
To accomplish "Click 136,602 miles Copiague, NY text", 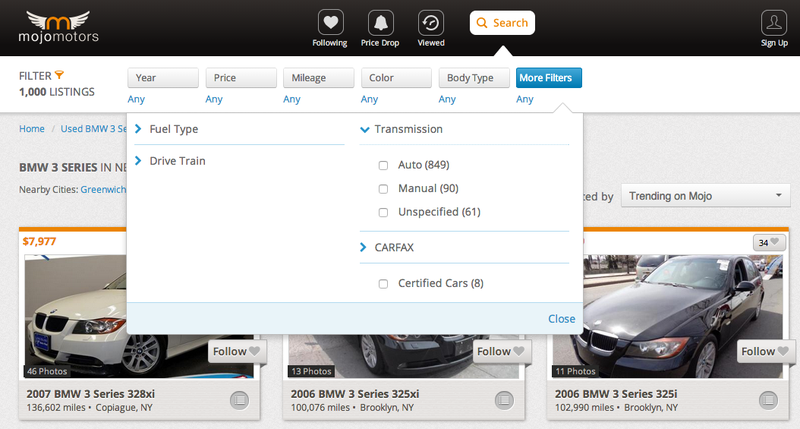I will [x=89, y=408].
